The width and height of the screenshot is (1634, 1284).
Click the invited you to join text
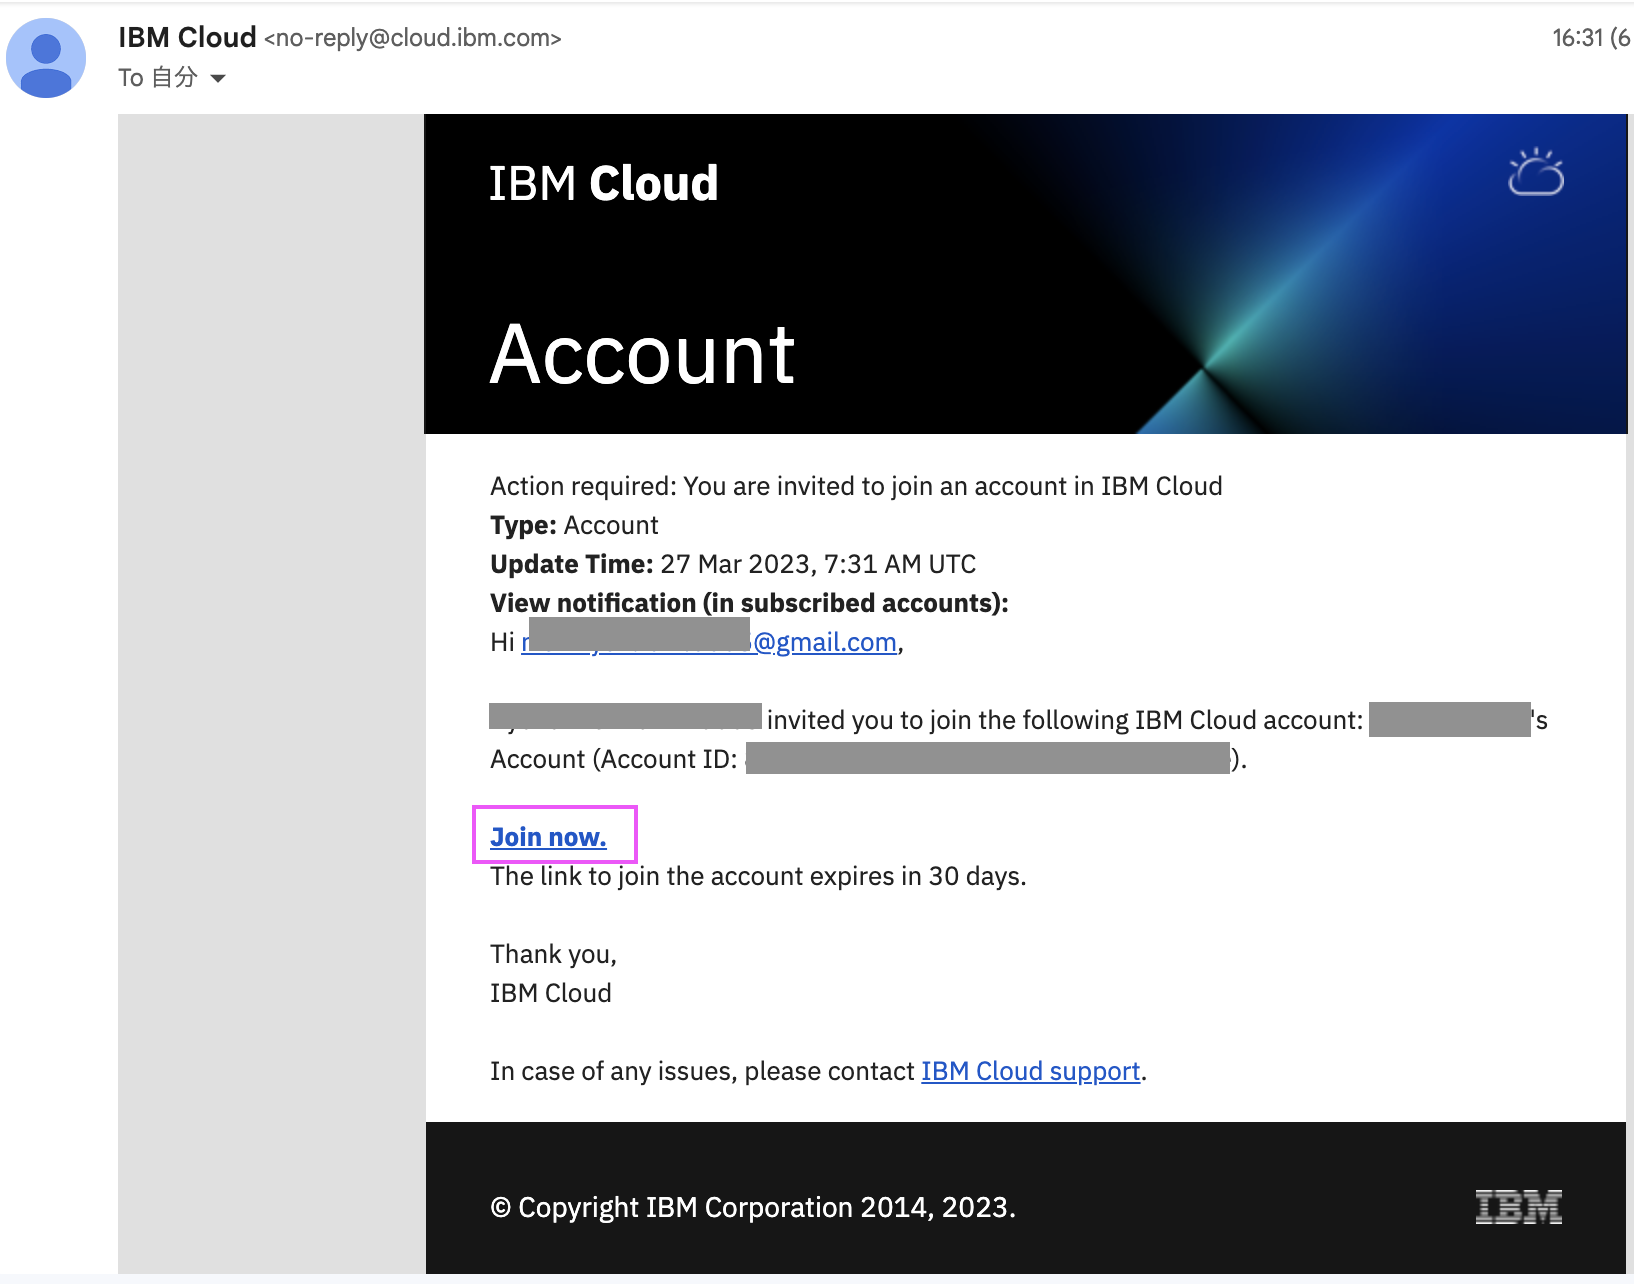point(1065,720)
